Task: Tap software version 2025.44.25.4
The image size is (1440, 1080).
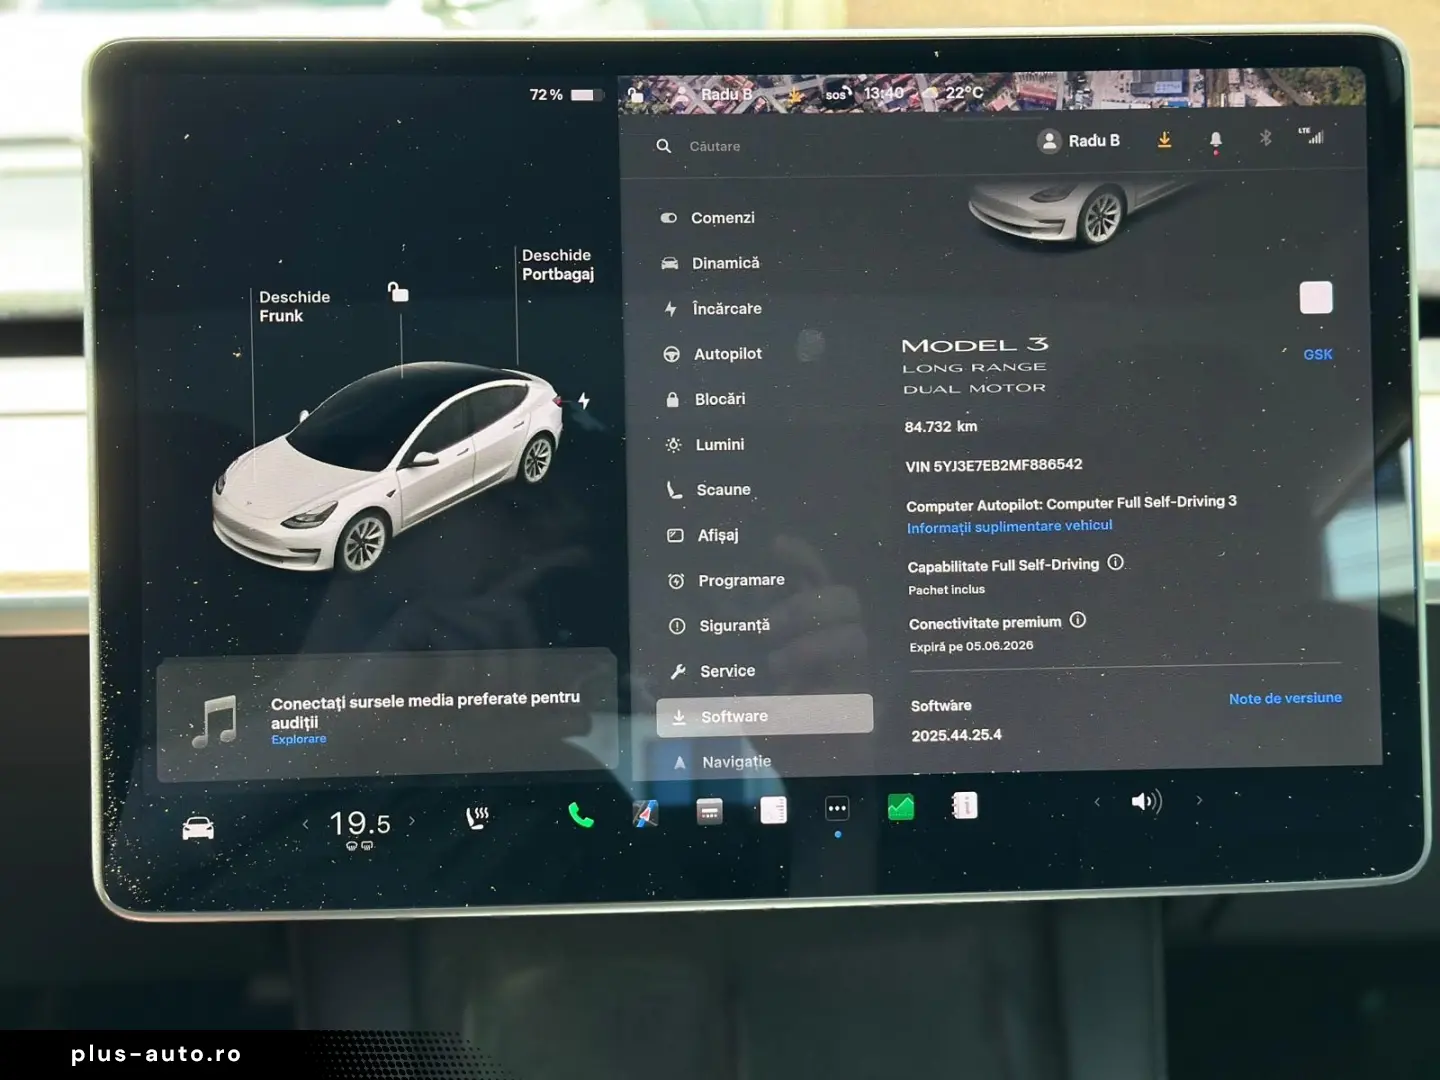Action: coord(957,735)
